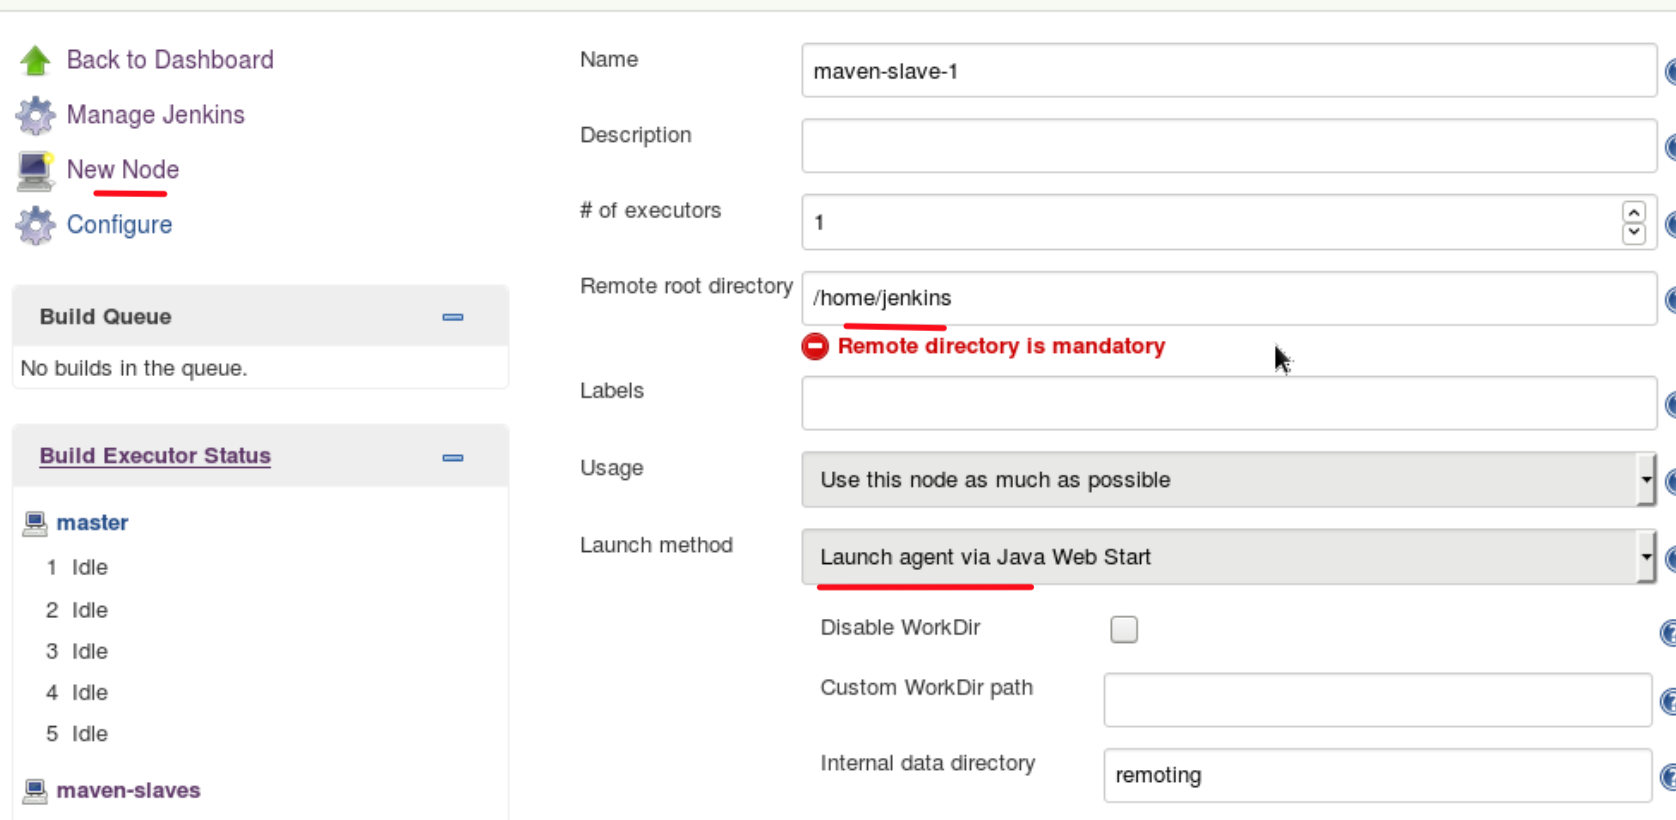This screenshot has width=1676, height=820.
Task: Click No builds in the queue text
Action: coord(134,368)
